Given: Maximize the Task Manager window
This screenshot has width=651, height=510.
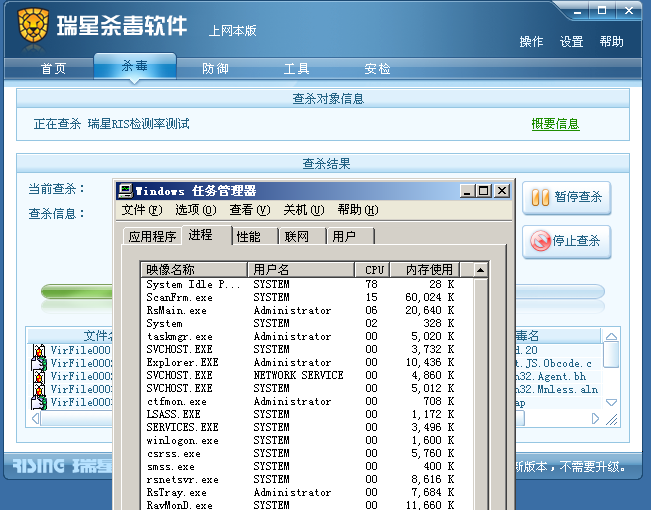Looking at the screenshot, I should tap(484, 191).
